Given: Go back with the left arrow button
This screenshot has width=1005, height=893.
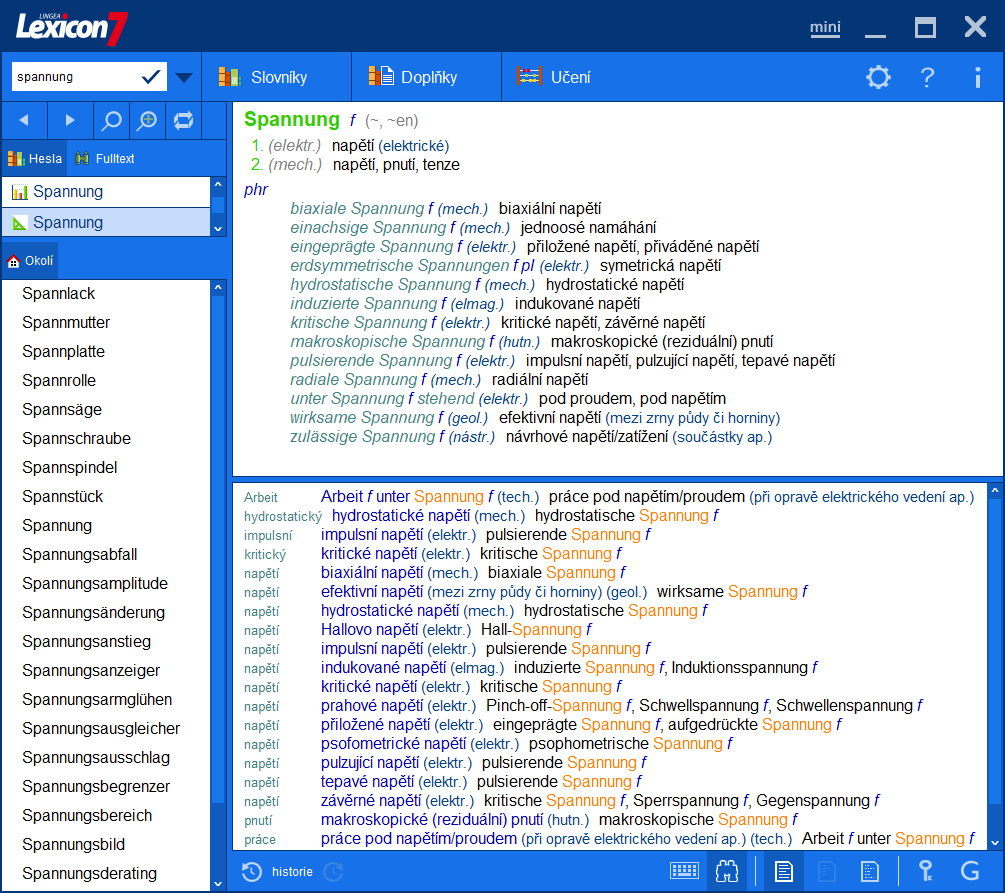Looking at the screenshot, I should click(24, 120).
